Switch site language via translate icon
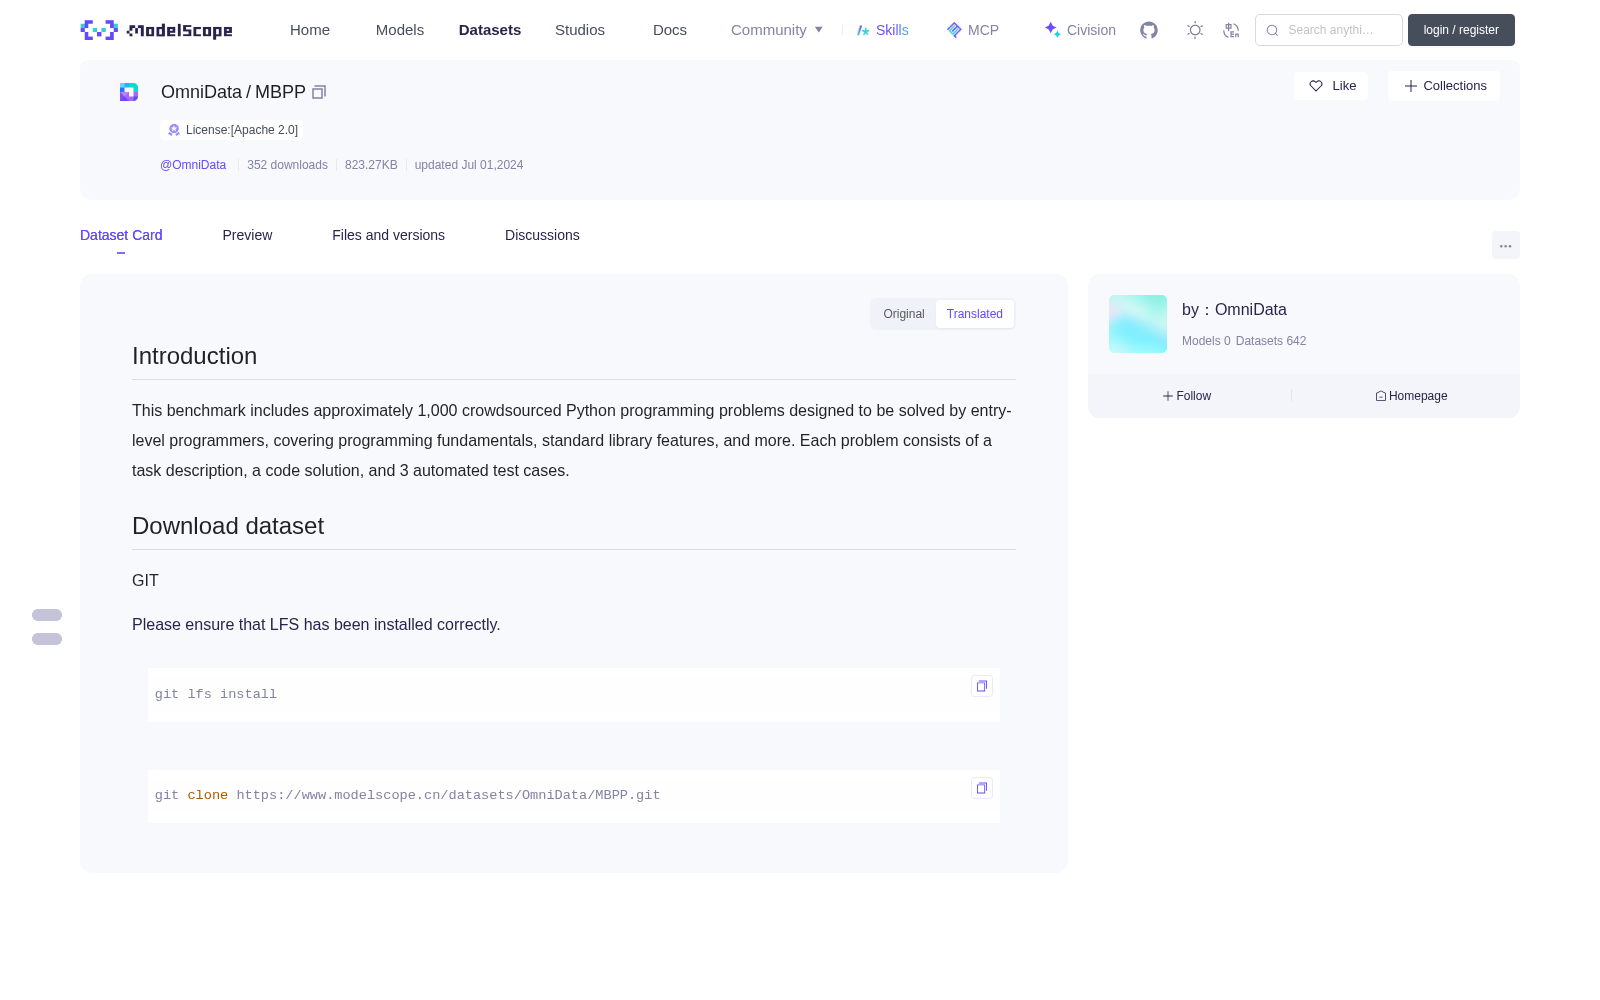Screen dimensions: 1600x1000 click(x=1231, y=30)
